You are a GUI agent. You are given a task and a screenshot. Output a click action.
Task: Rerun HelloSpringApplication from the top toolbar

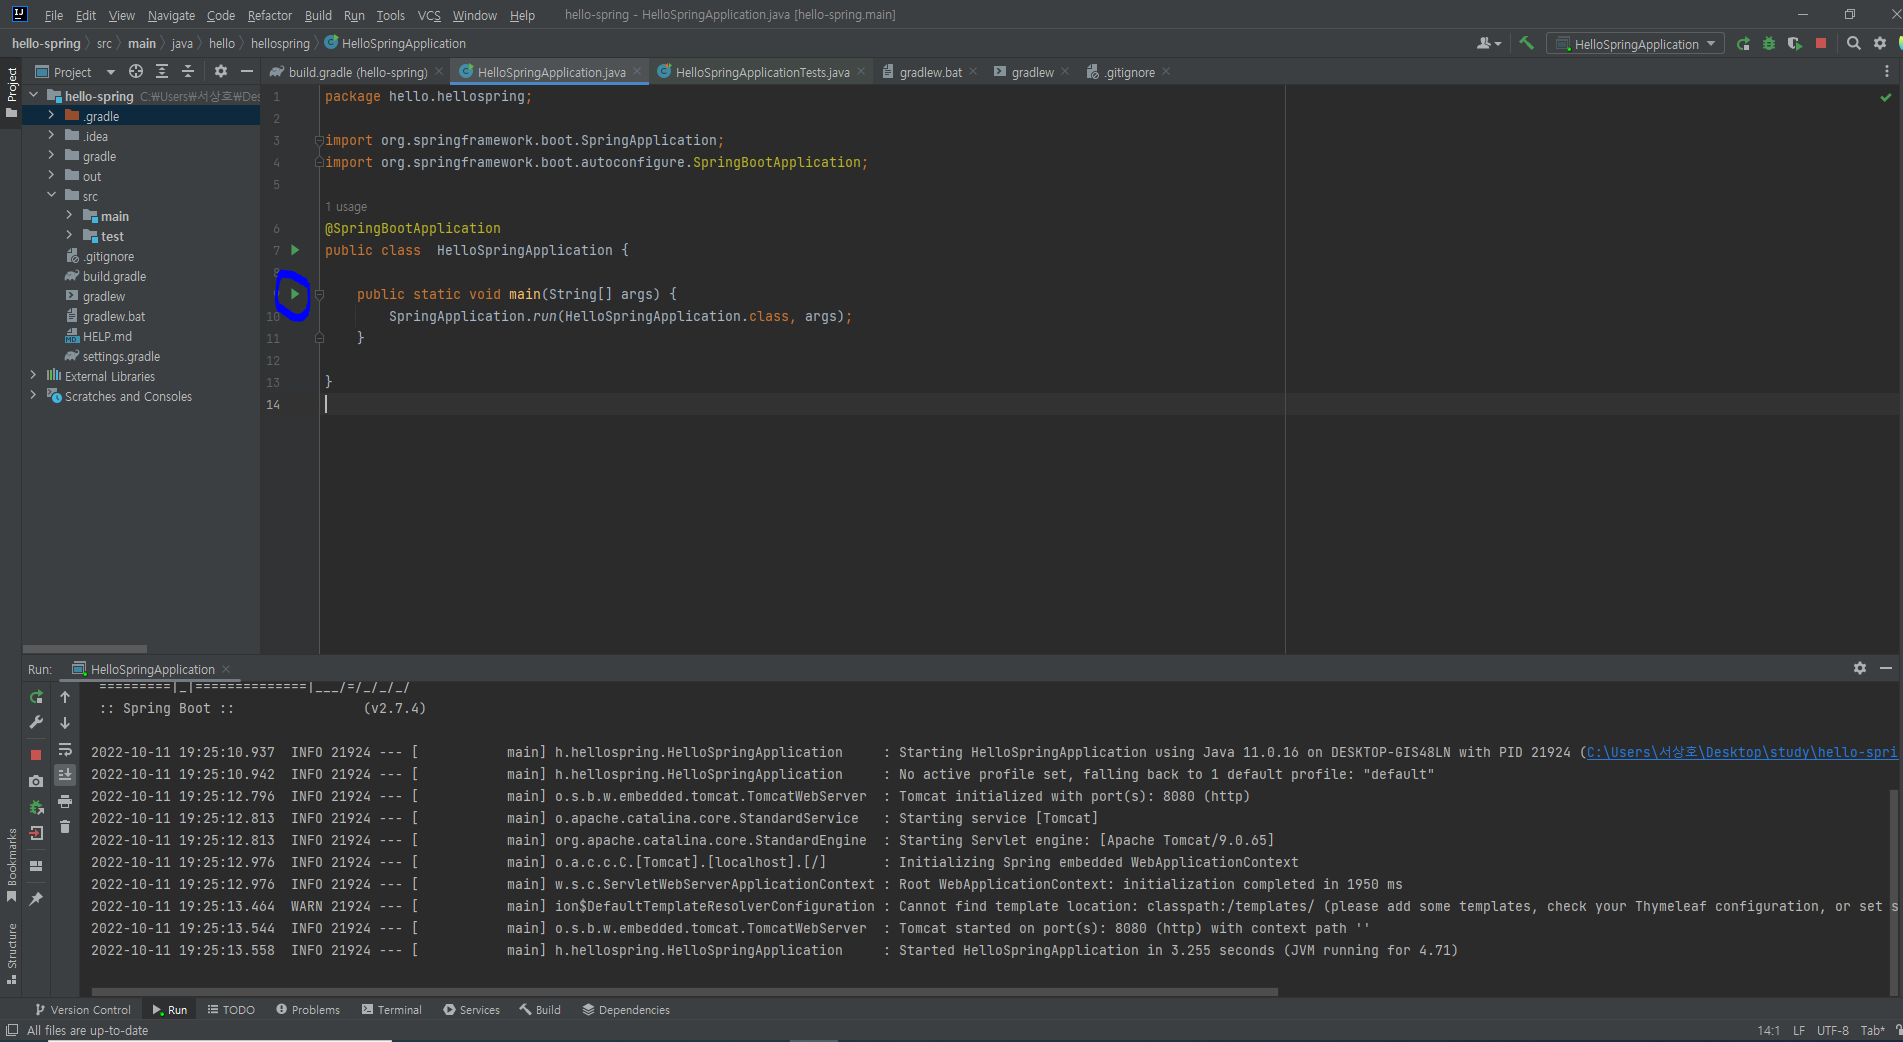click(1743, 43)
